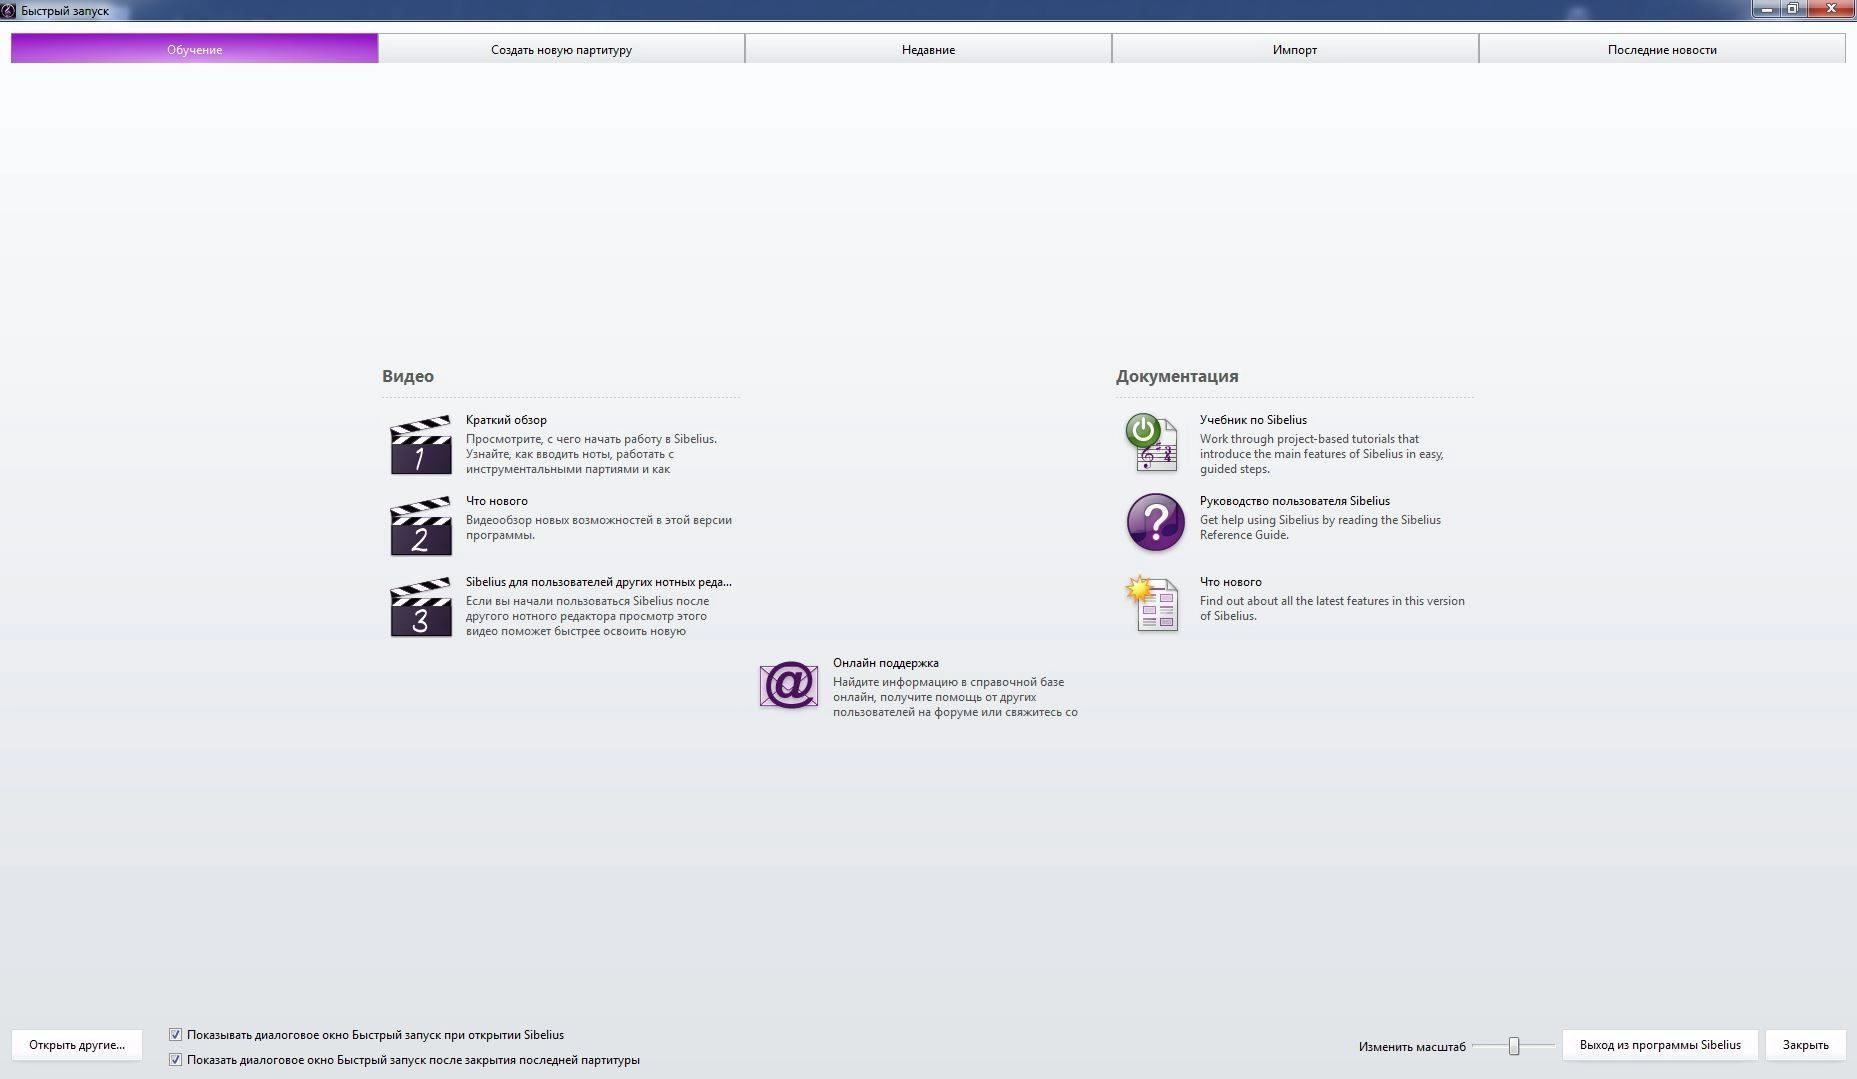Viewport: 1857px width, 1079px height.
Task: Click the Видео section heading
Action: pyautogui.click(x=408, y=376)
